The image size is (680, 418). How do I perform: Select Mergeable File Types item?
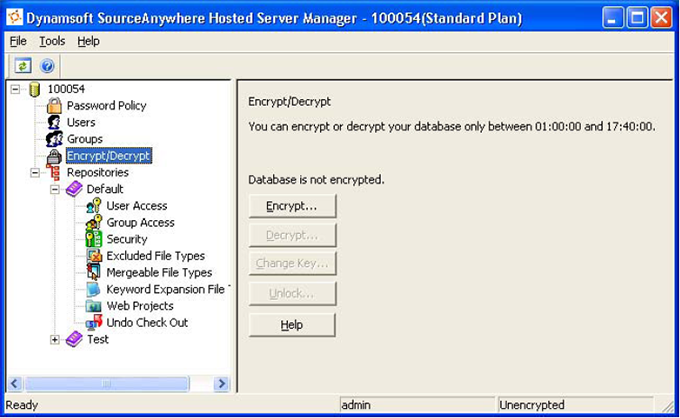click(x=159, y=272)
